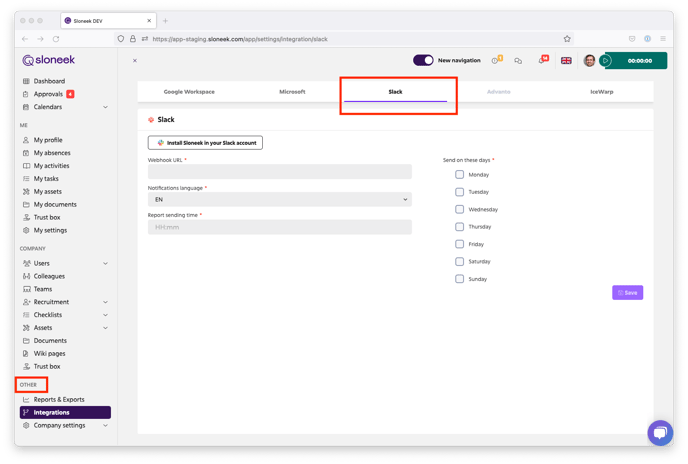Expand the Recruitment submenu chevron
The image size is (688, 464).
pos(105,302)
